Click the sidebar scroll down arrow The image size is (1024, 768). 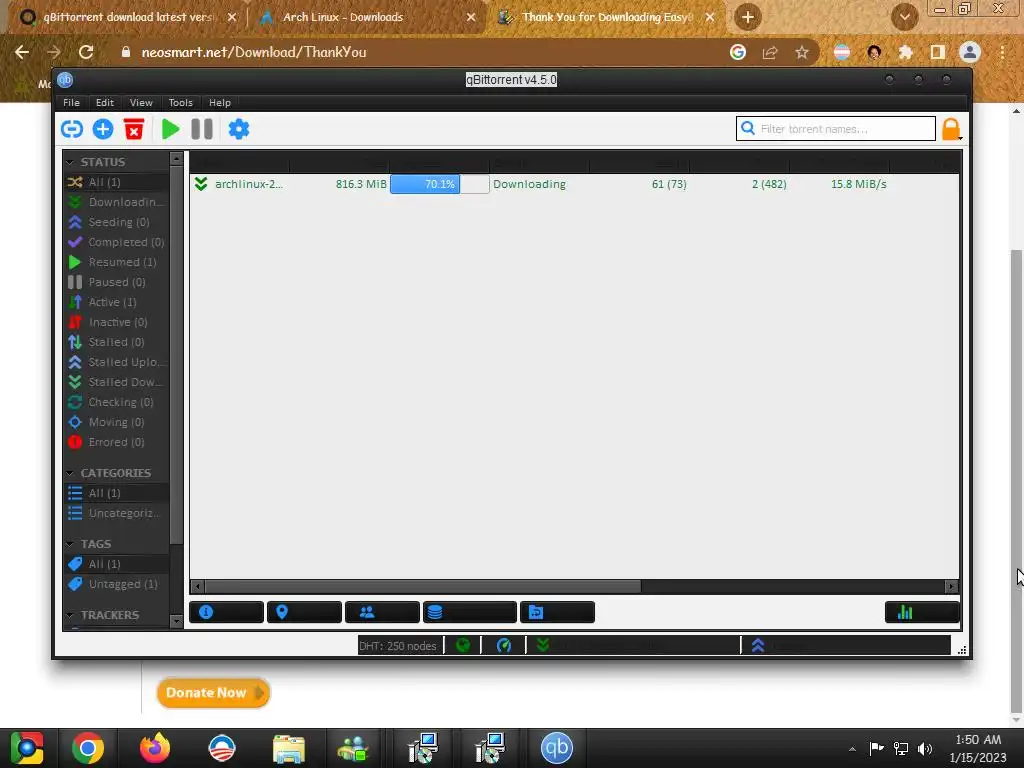(x=176, y=621)
